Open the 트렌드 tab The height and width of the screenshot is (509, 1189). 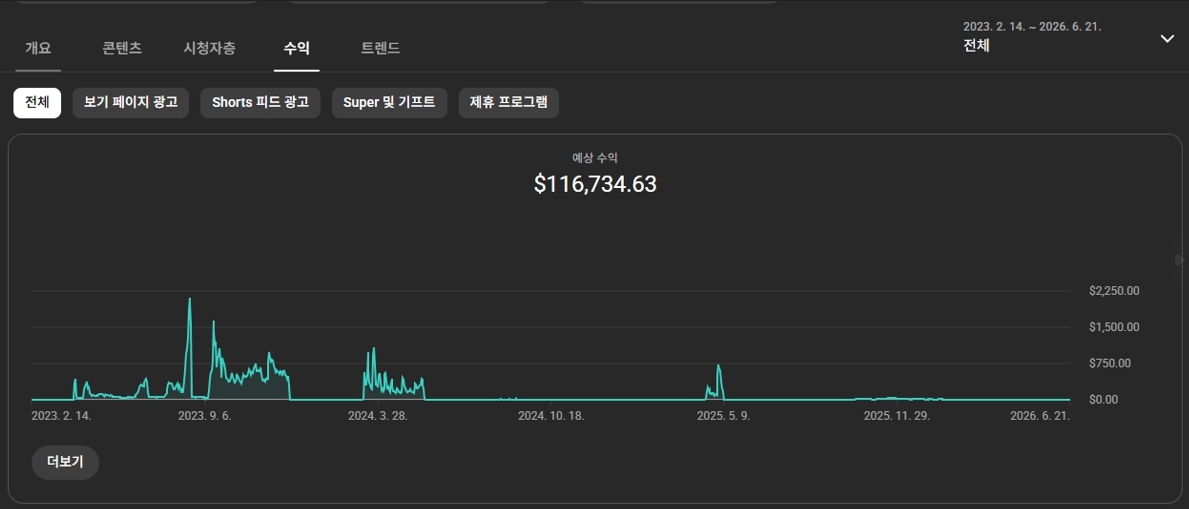[x=381, y=49]
